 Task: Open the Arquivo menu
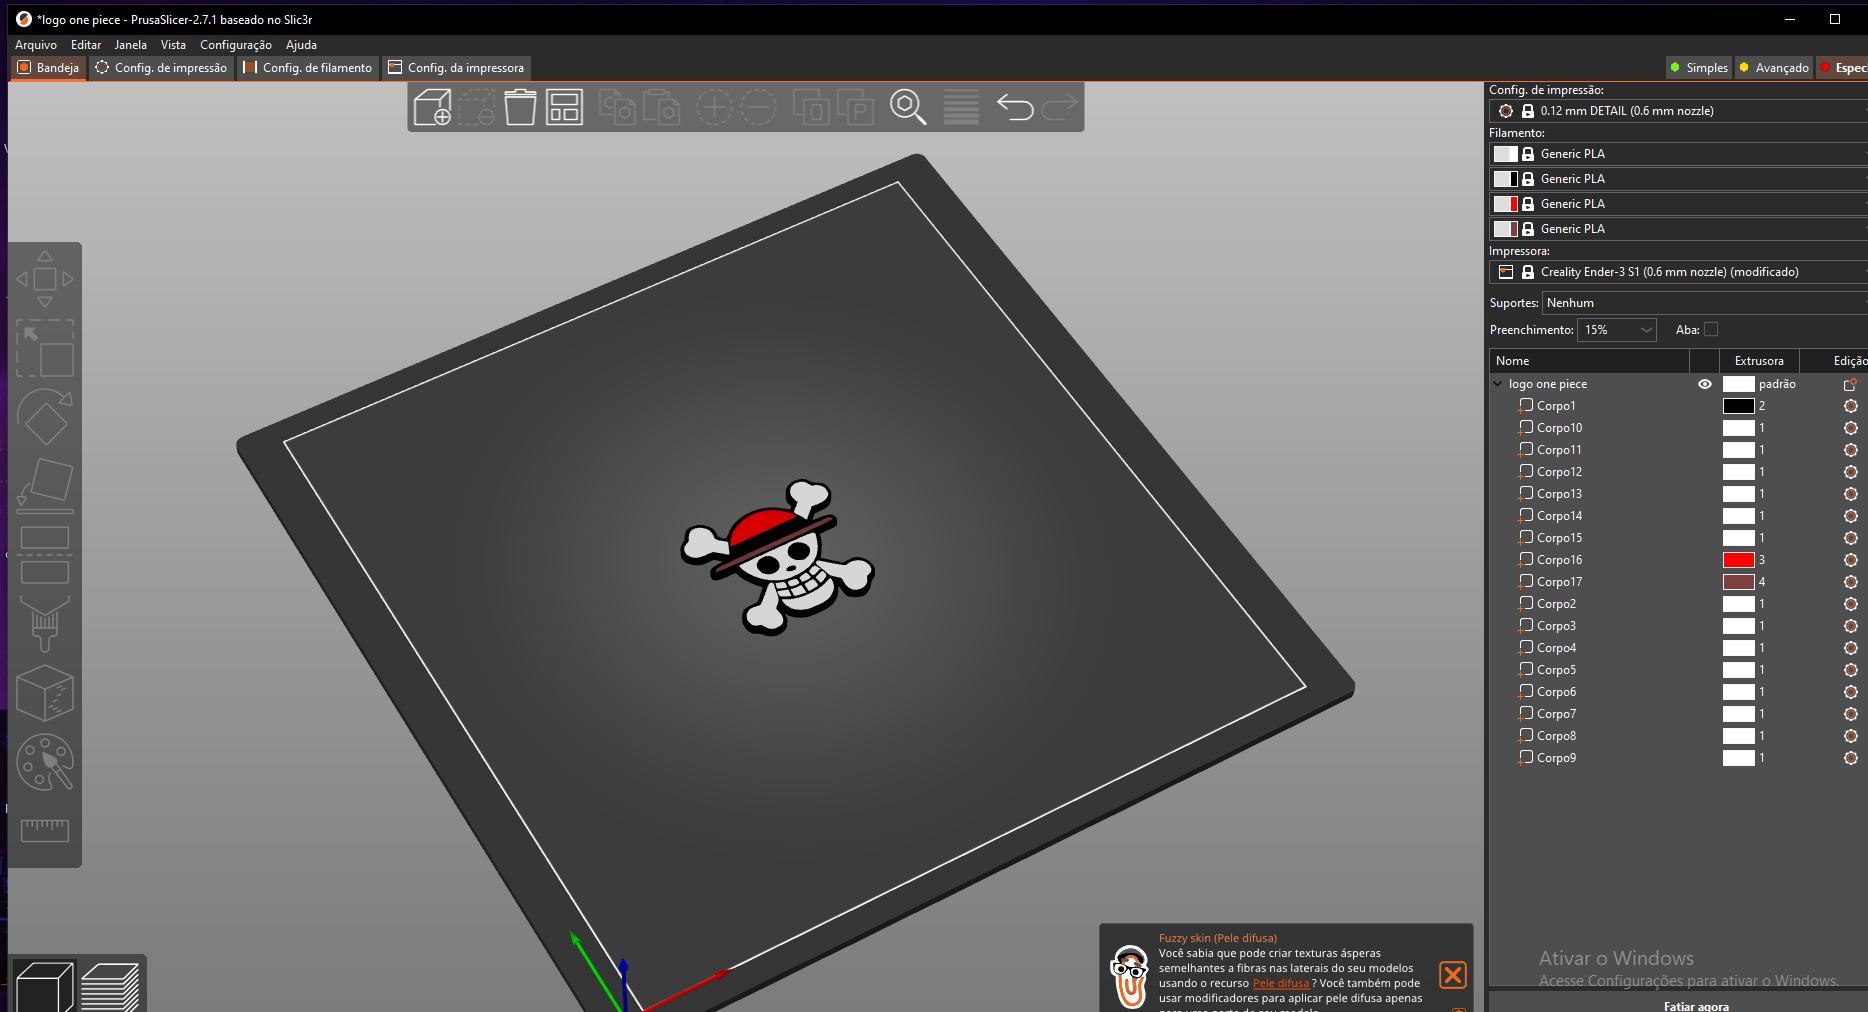pyautogui.click(x=35, y=44)
